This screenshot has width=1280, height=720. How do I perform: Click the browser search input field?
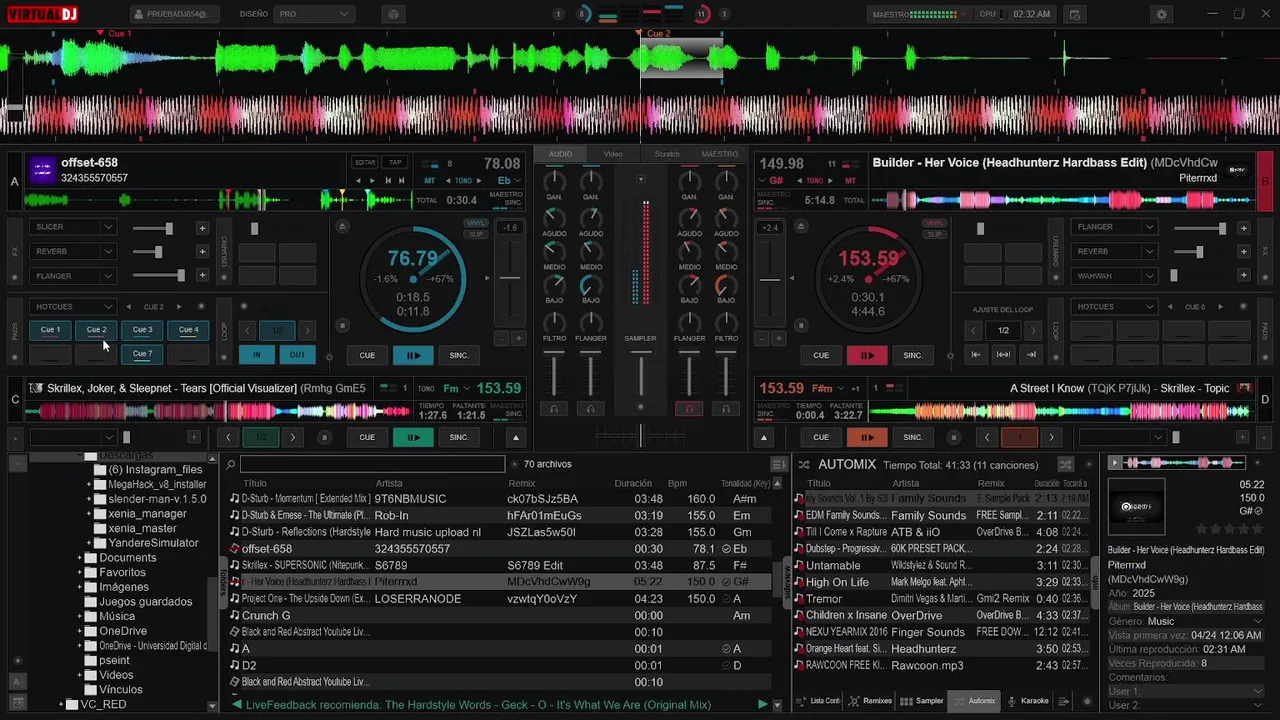coord(372,465)
